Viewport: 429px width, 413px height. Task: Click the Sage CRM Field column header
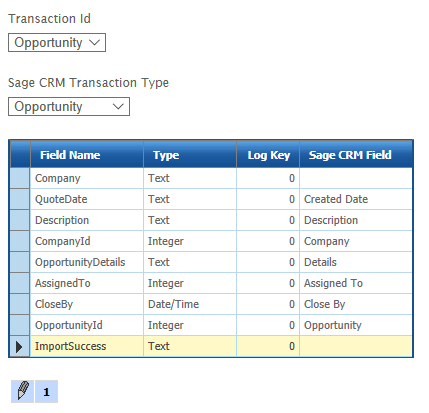356,155
